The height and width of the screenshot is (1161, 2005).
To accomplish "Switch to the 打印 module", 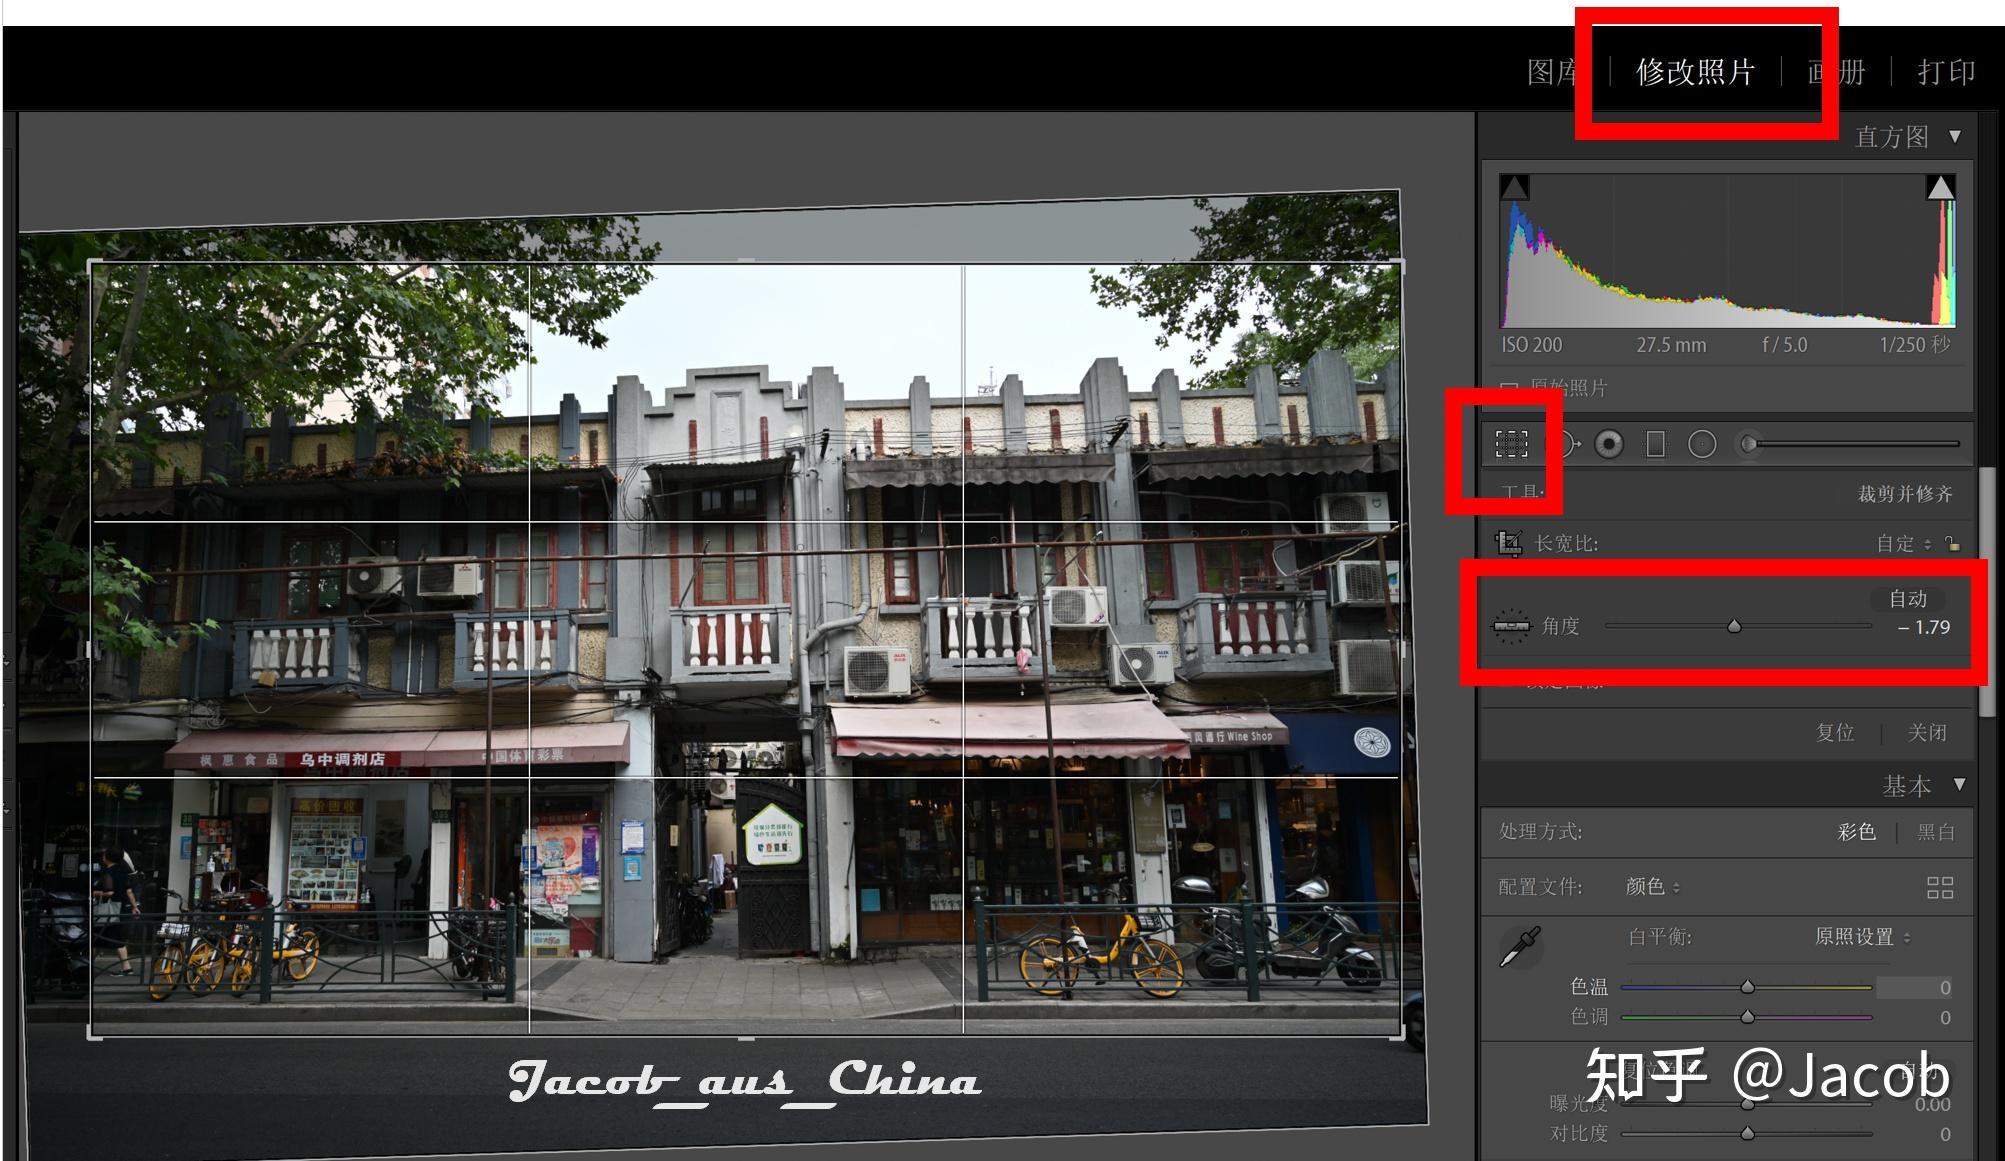I will click(x=1945, y=72).
